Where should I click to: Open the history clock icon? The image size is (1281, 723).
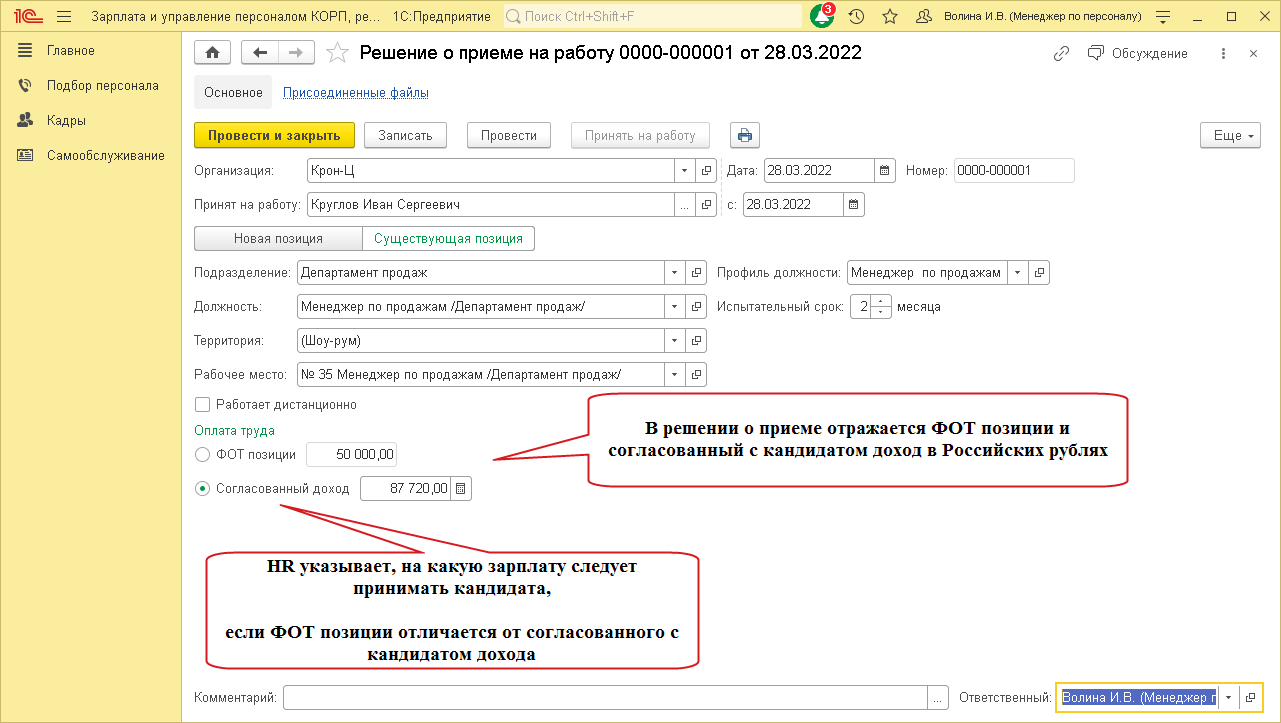click(856, 17)
